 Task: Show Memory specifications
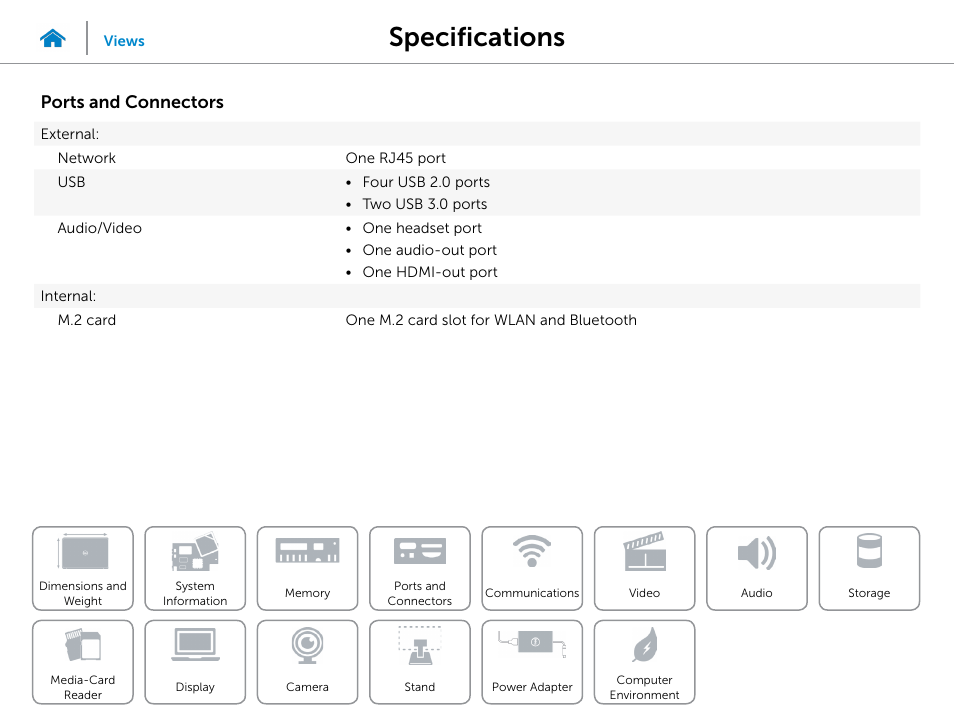307,568
